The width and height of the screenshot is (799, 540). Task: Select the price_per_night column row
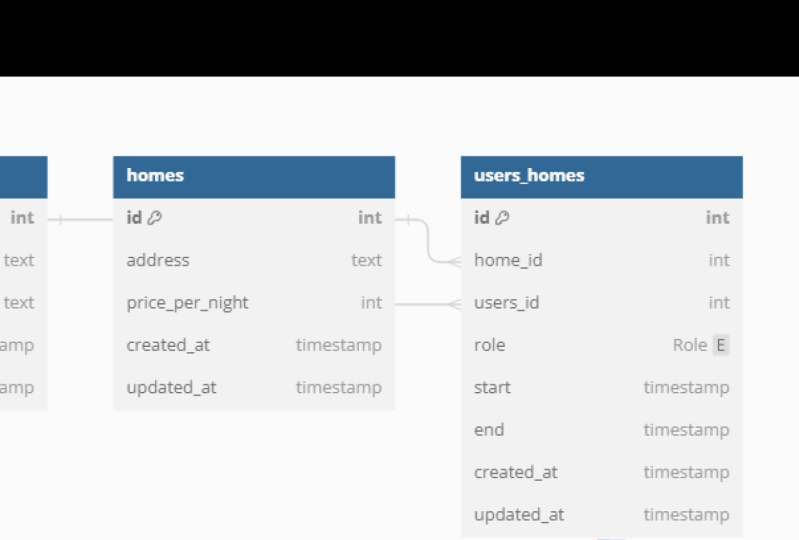(x=187, y=303)
